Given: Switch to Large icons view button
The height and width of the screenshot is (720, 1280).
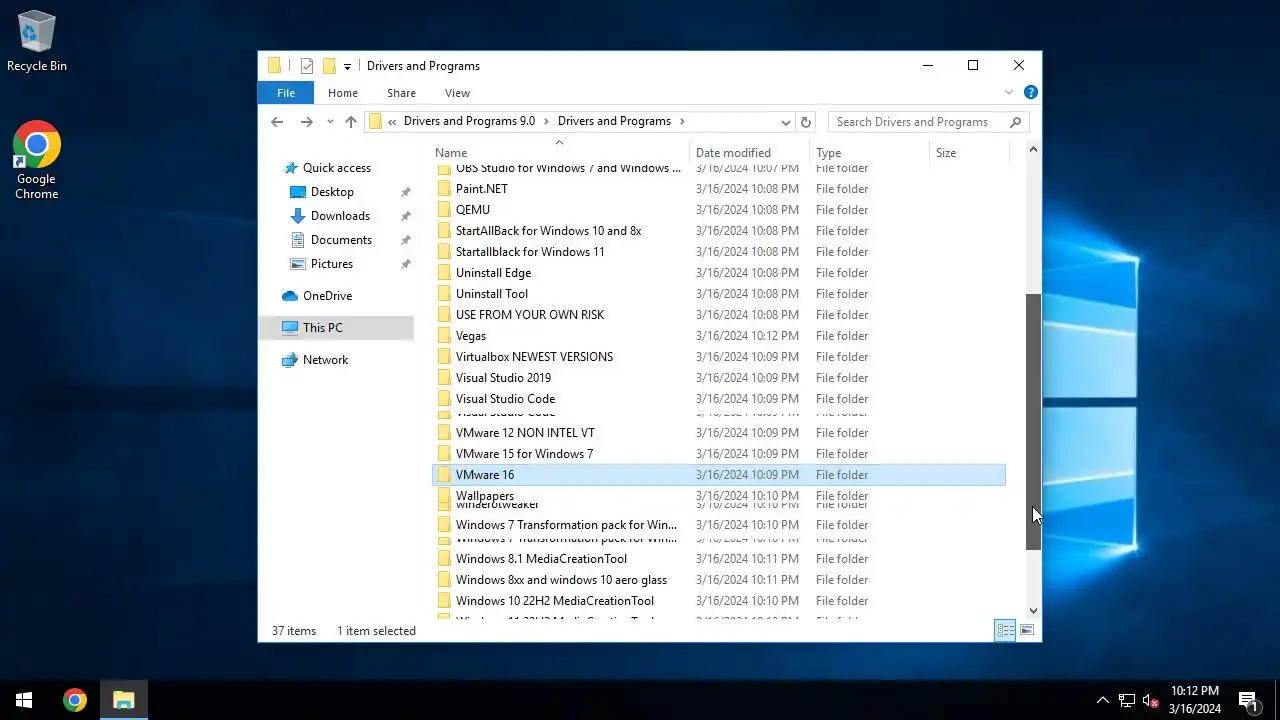Looking at the screenshot, I should point(1026,630).
